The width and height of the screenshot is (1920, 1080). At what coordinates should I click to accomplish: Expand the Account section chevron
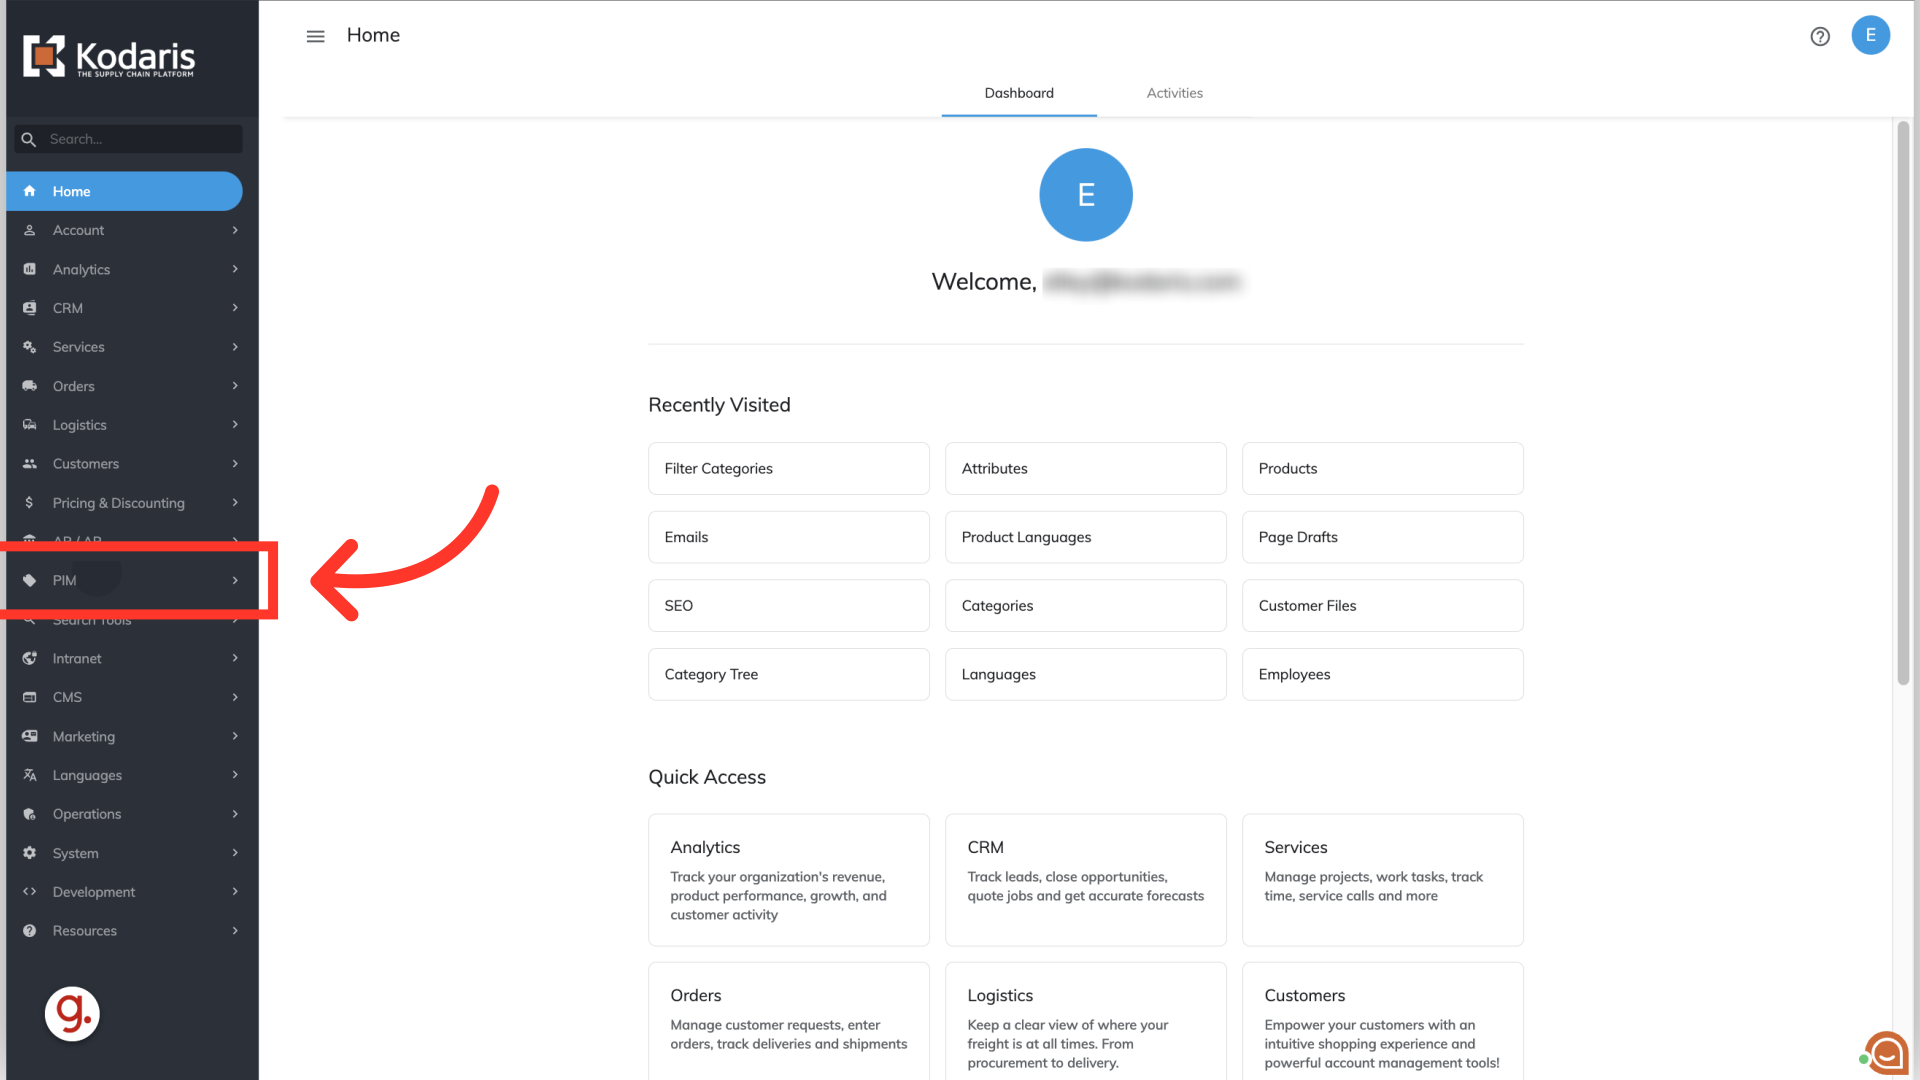(x=235, y=230)
